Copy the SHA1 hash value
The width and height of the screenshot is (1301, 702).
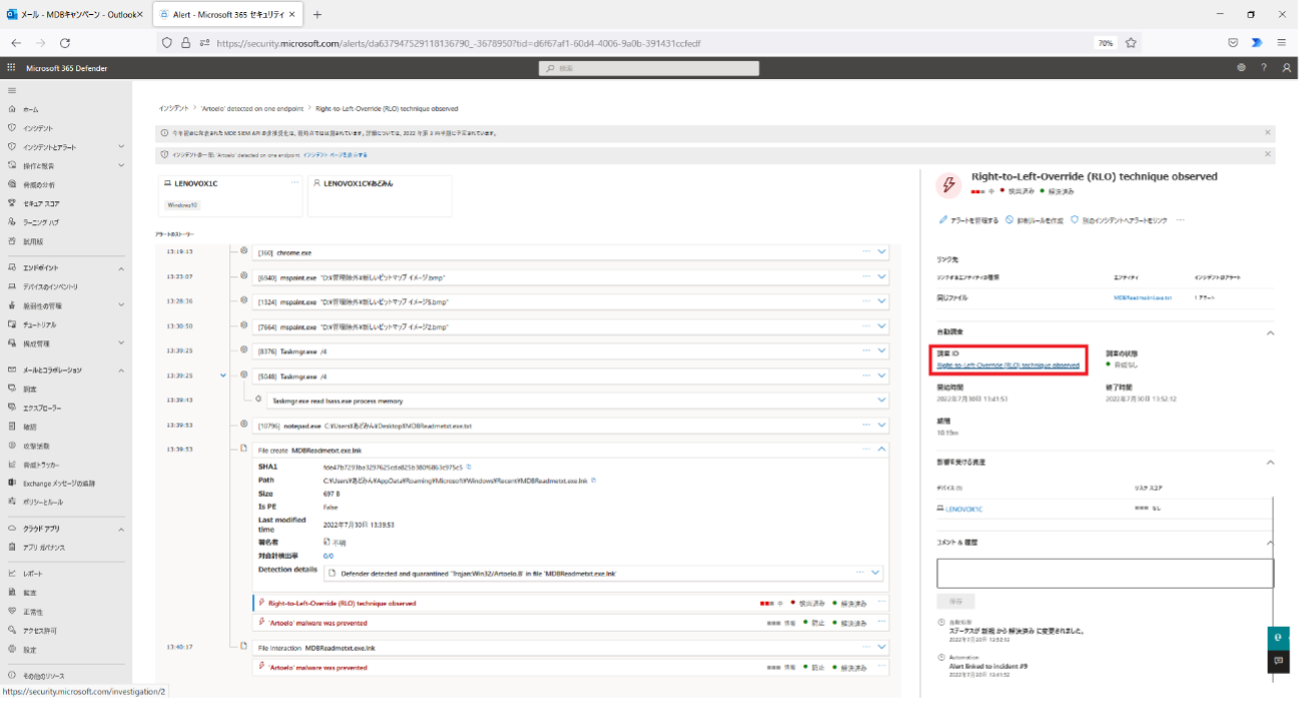point(468,467)
